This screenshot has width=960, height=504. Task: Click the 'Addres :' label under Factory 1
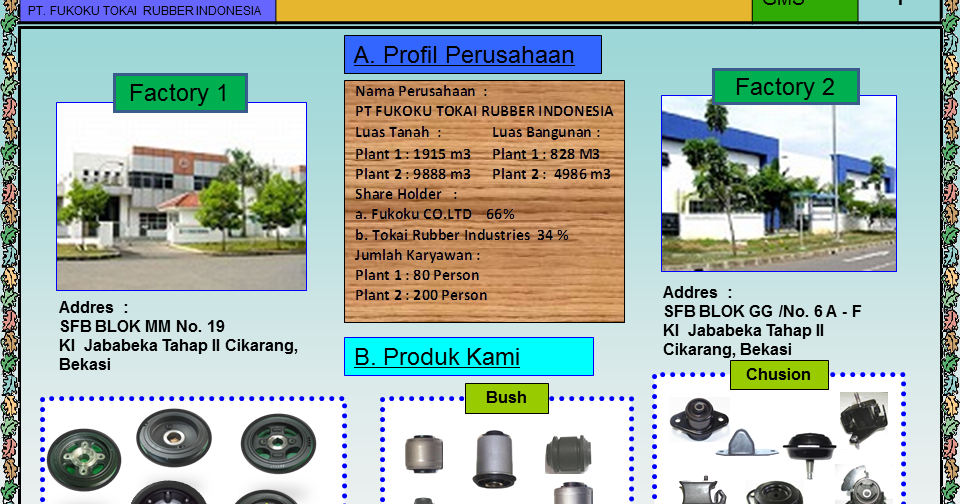tap(94, 307)
